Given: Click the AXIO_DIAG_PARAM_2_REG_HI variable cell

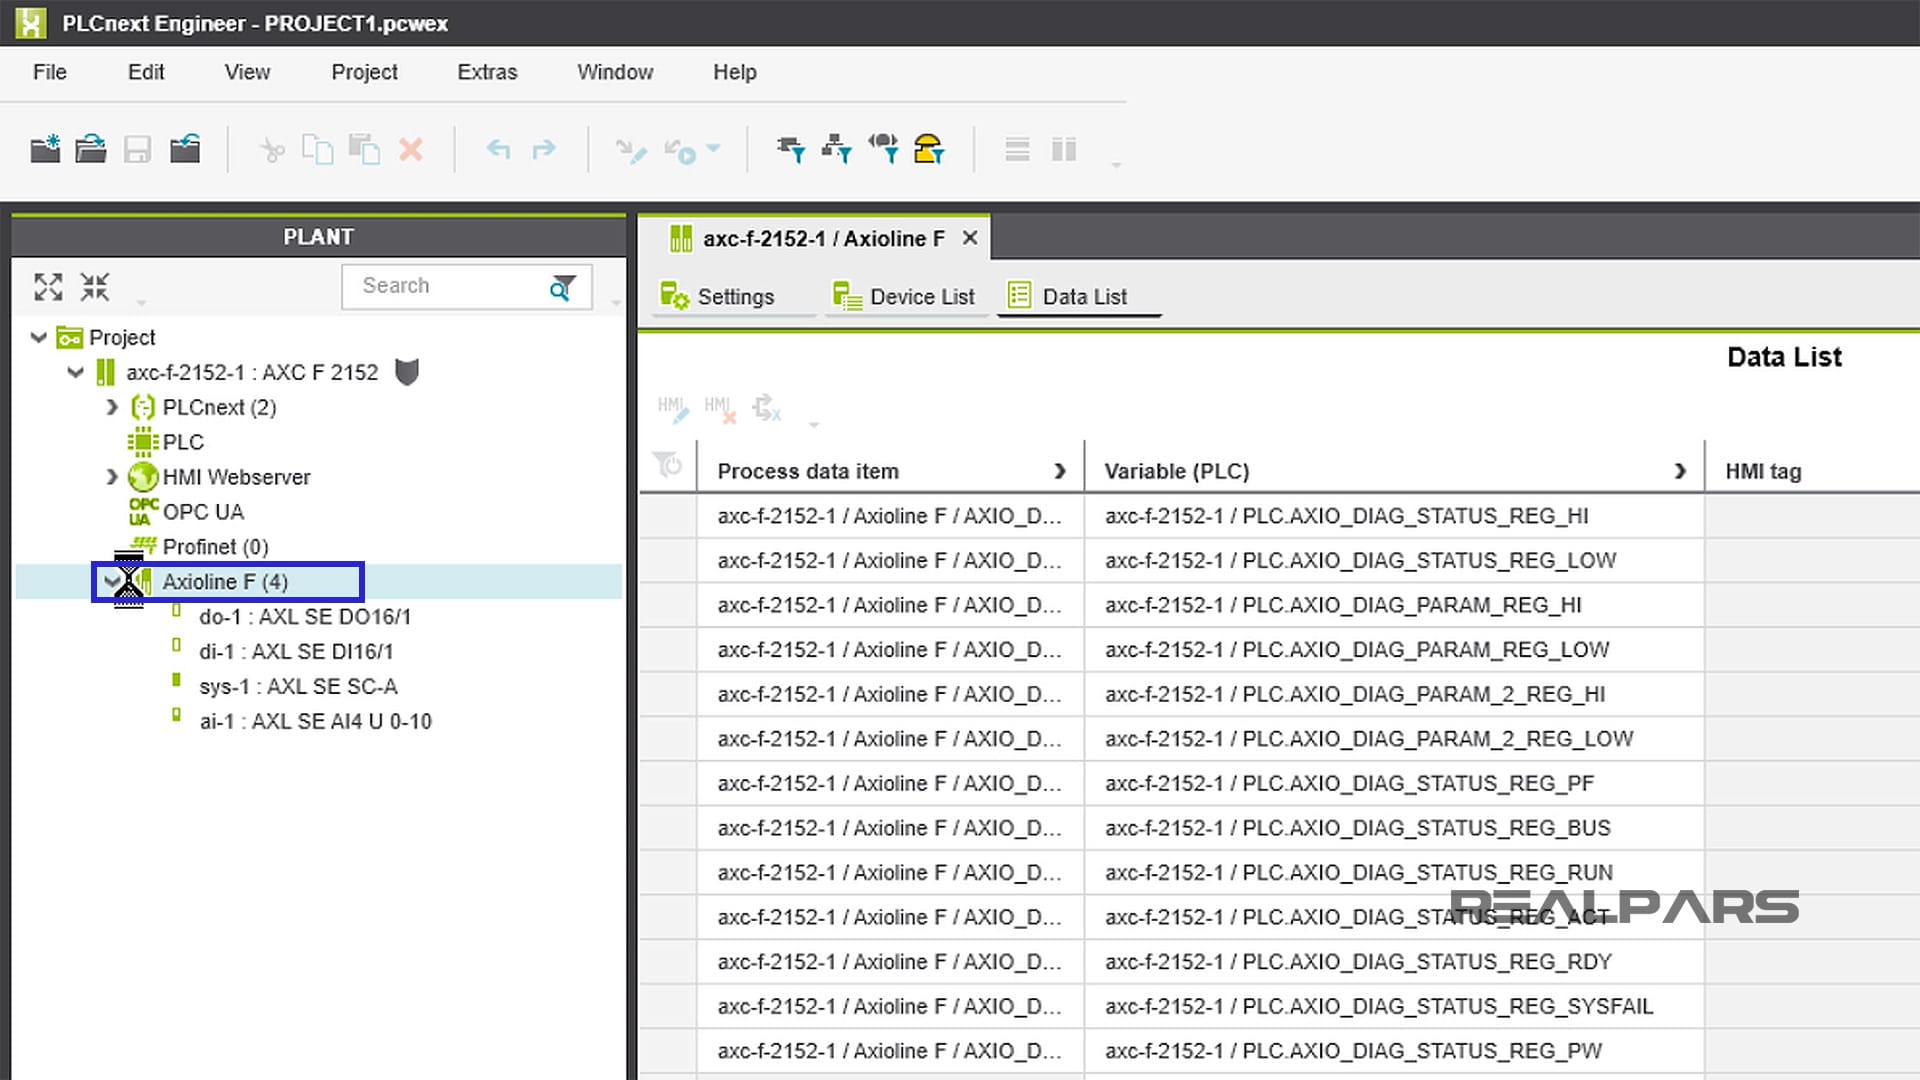Looking at the screenshot, I should (x=1394, y=694).
